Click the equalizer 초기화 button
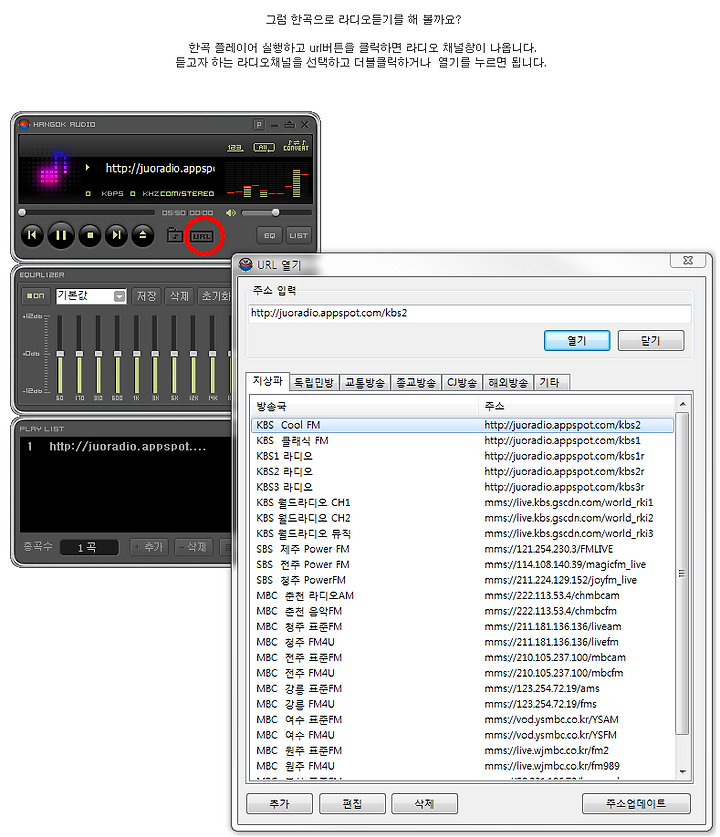The height and width of the screenshot is (837, 720). click(x=215, y=296)
